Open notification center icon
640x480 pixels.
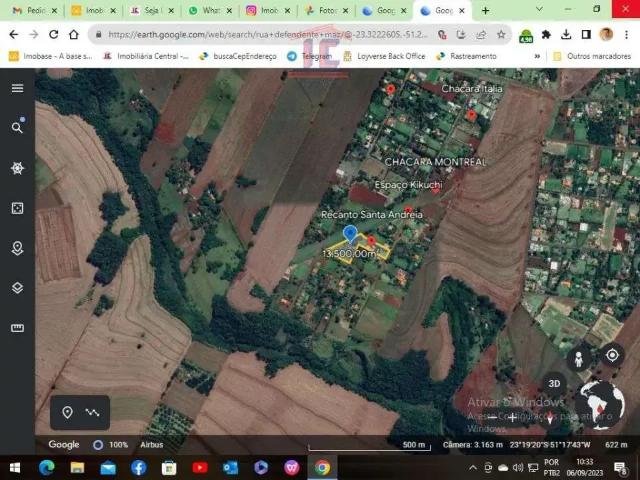[x=620, y=468]
